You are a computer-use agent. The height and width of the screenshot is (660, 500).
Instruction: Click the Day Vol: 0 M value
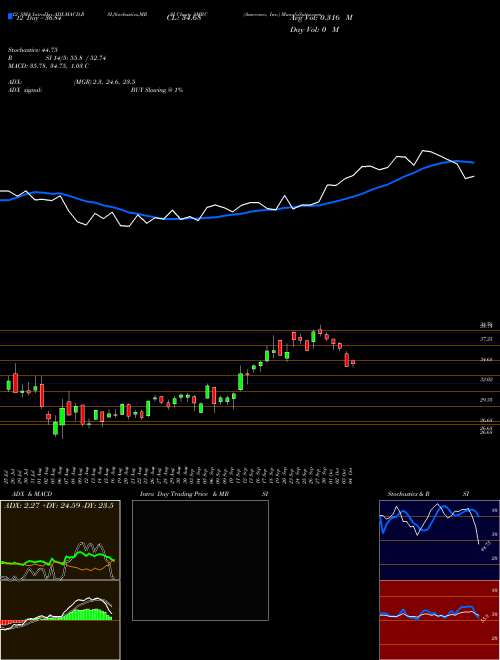pyautogui.click(x=314, y=29)
